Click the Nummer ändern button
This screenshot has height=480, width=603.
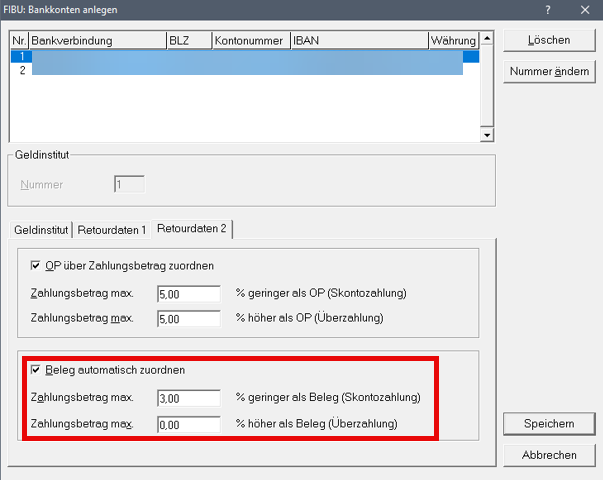tap(549, 73)
